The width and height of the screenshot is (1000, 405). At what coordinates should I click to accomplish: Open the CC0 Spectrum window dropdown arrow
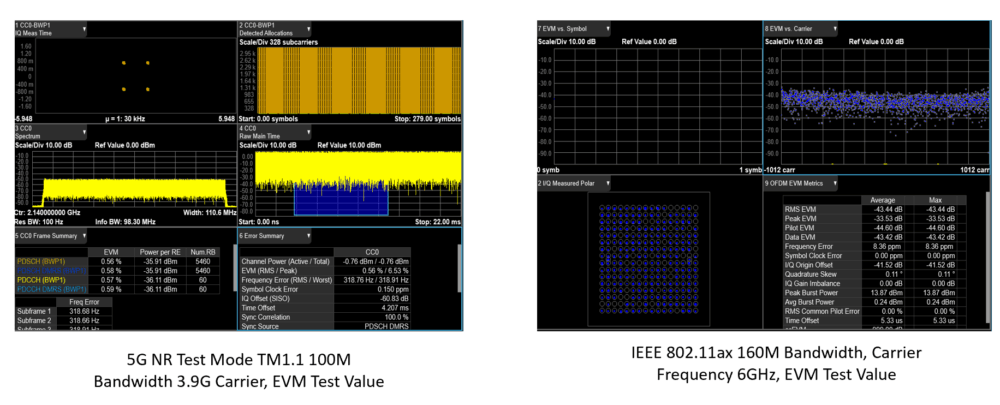click(x=83, y=133)
